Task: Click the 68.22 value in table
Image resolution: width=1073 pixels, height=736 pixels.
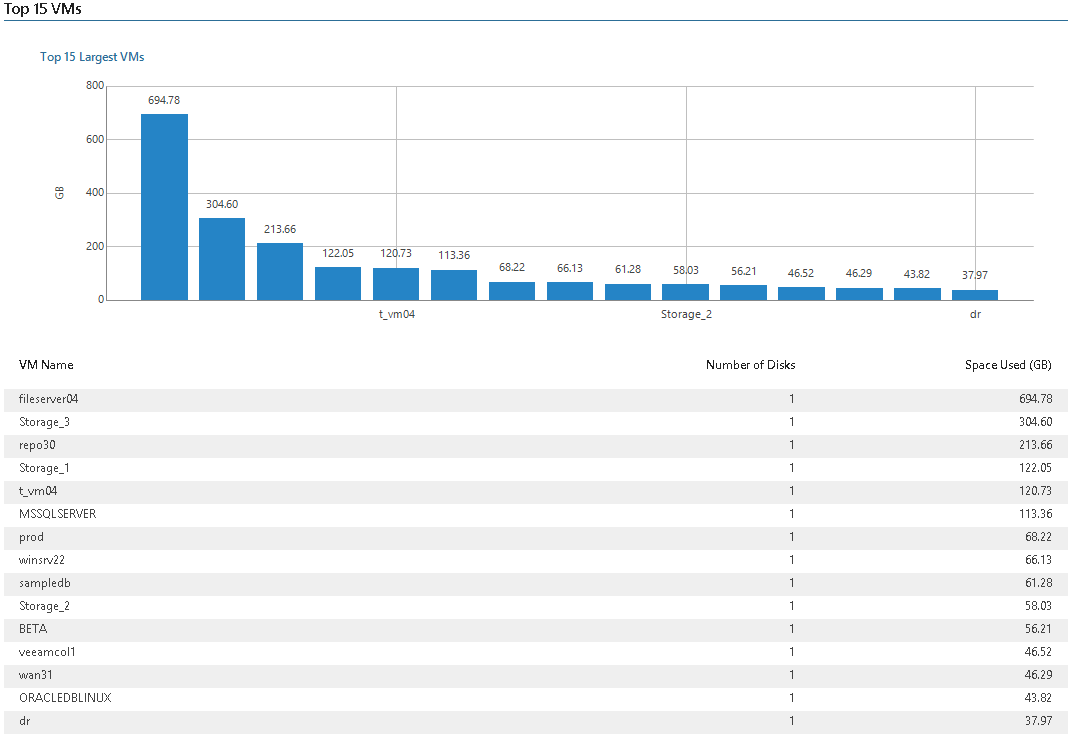Action: coord(1038,537)
